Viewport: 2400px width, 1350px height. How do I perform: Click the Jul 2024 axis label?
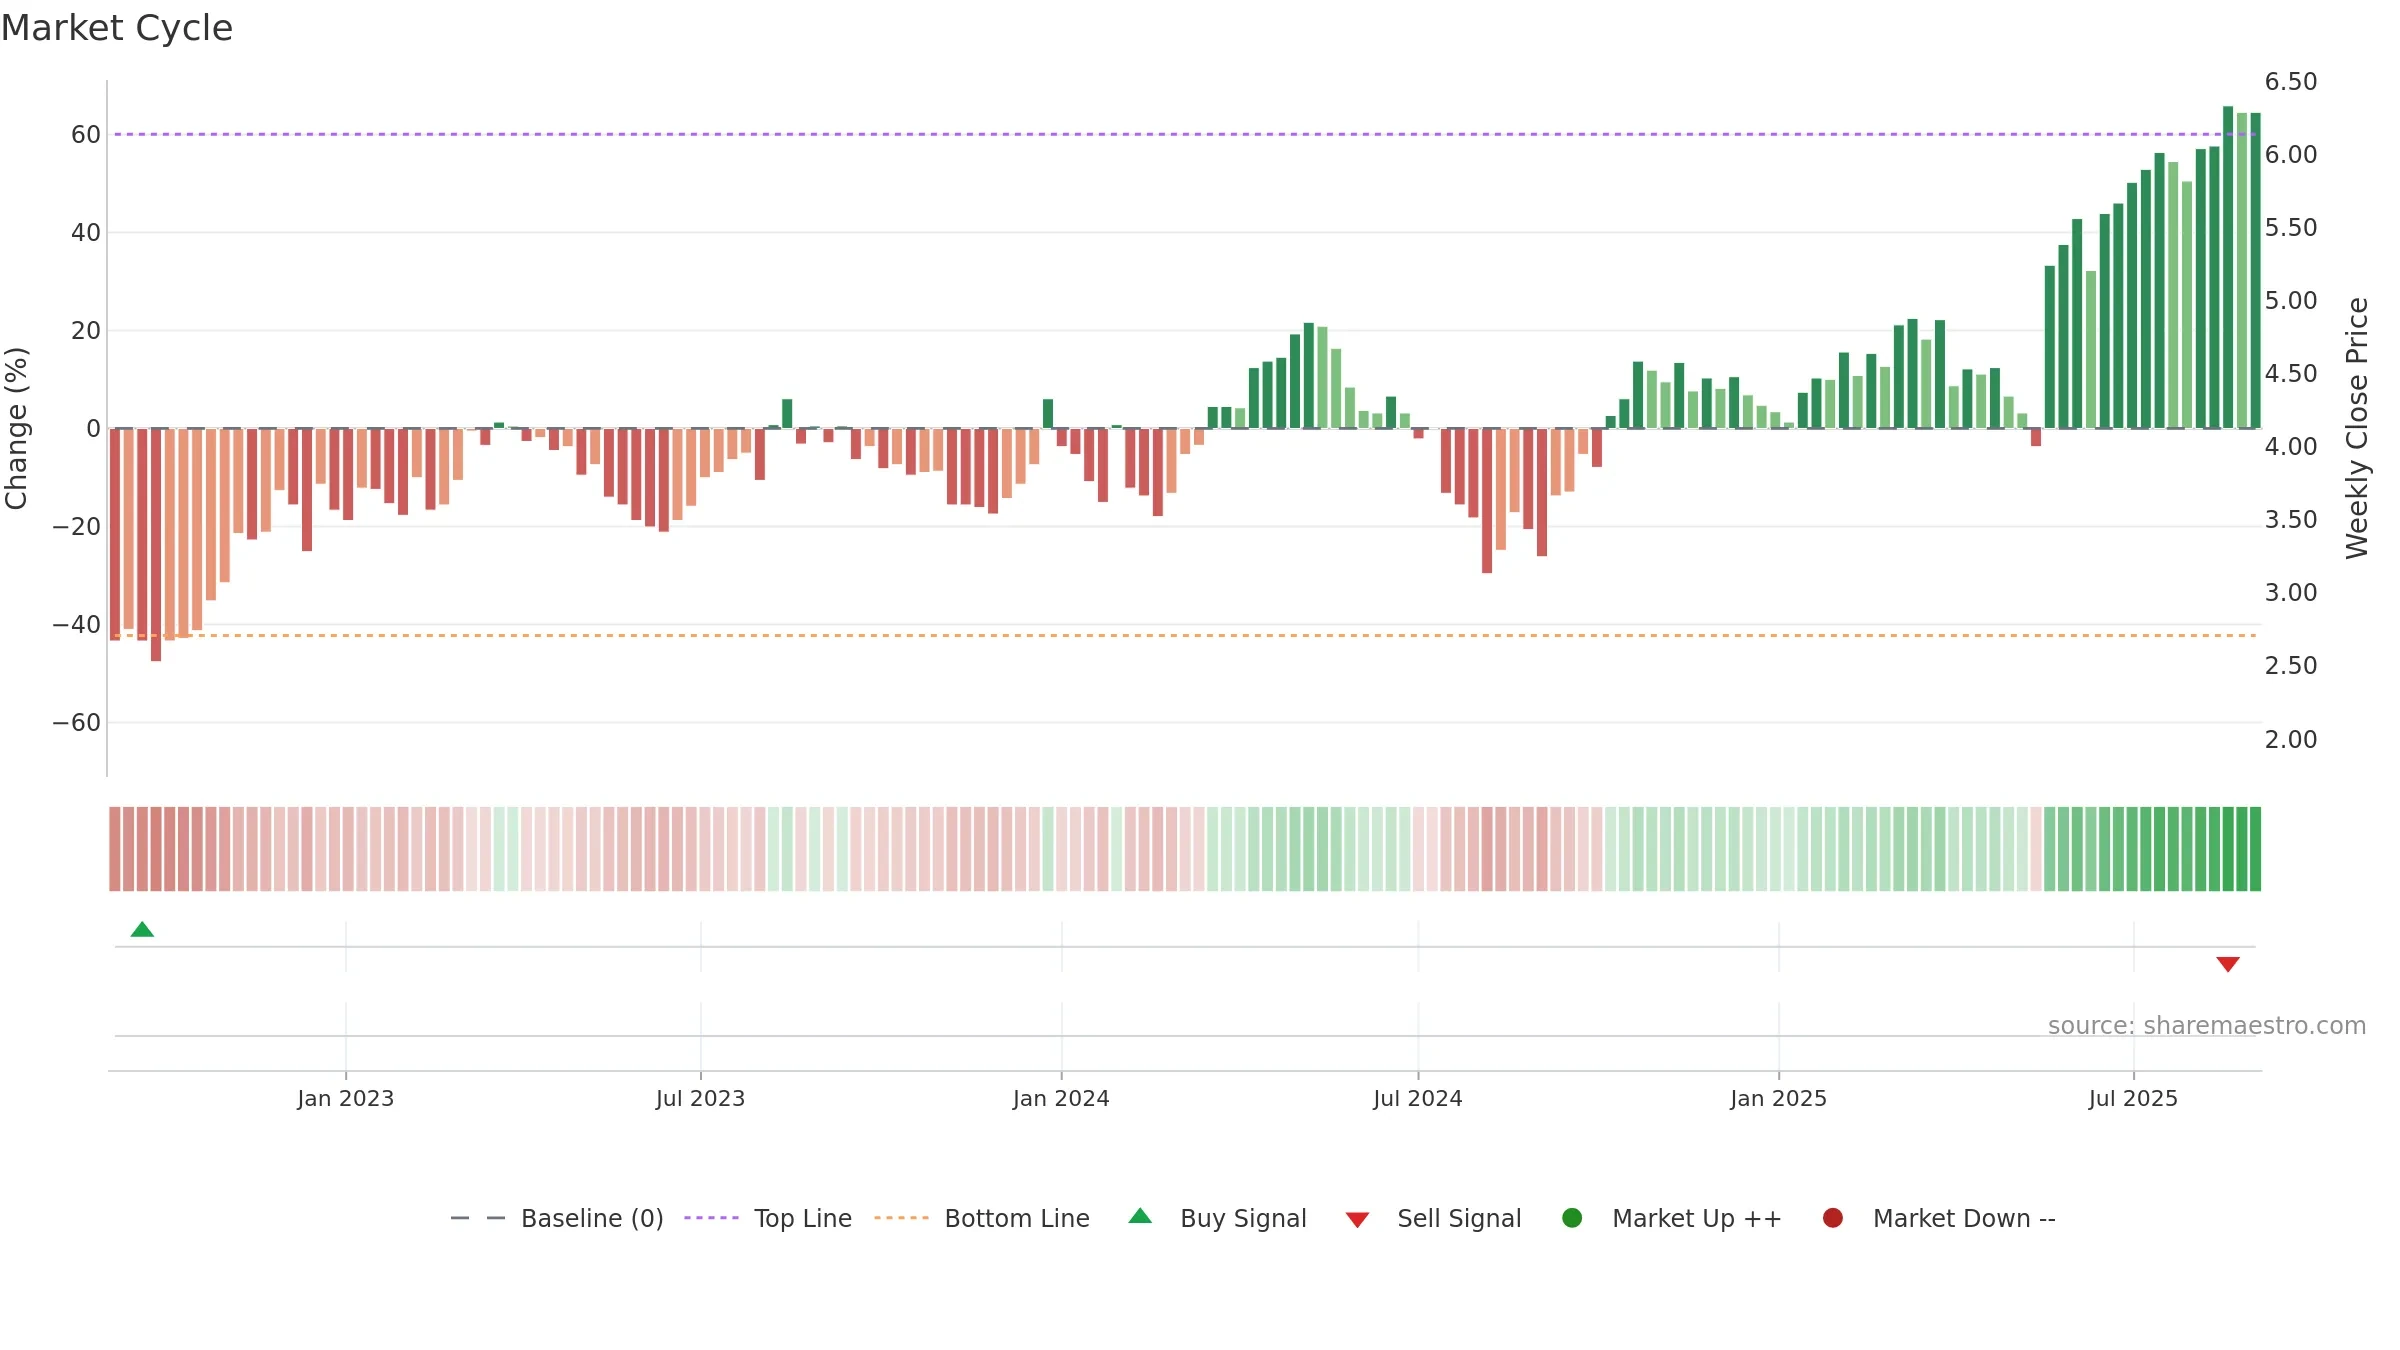pyautogui.click(x=1418, y=1098)
